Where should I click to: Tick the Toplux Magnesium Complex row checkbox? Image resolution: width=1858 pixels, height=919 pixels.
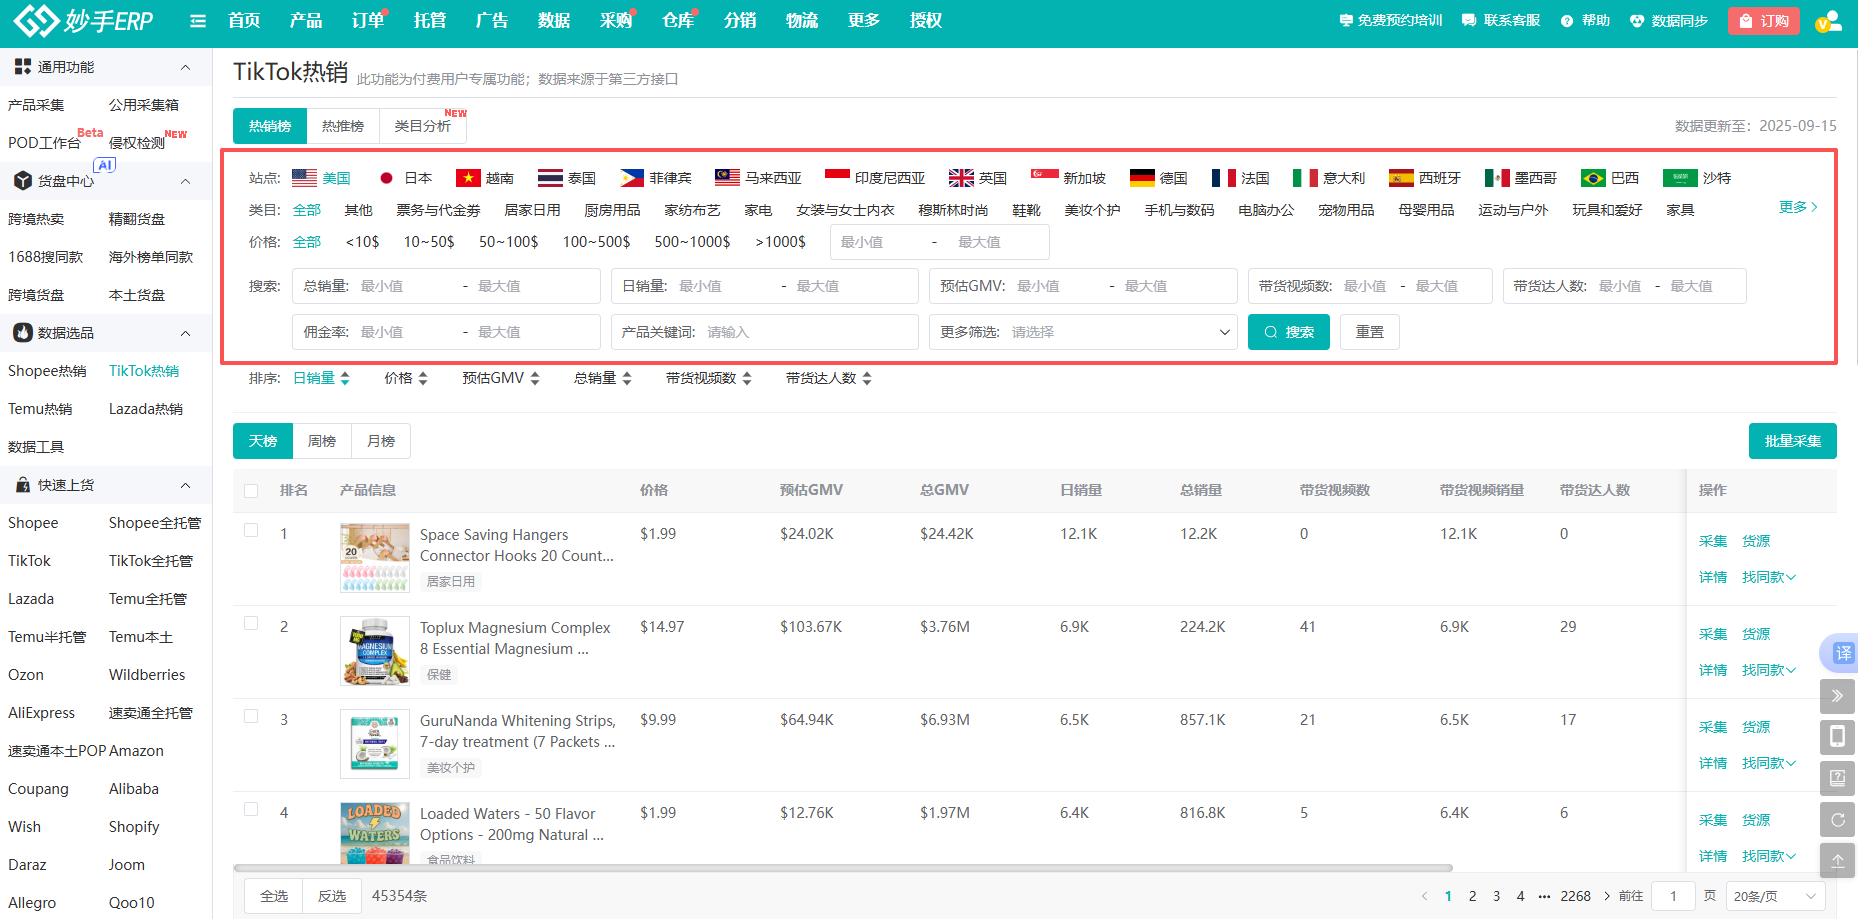click(251, 624)
